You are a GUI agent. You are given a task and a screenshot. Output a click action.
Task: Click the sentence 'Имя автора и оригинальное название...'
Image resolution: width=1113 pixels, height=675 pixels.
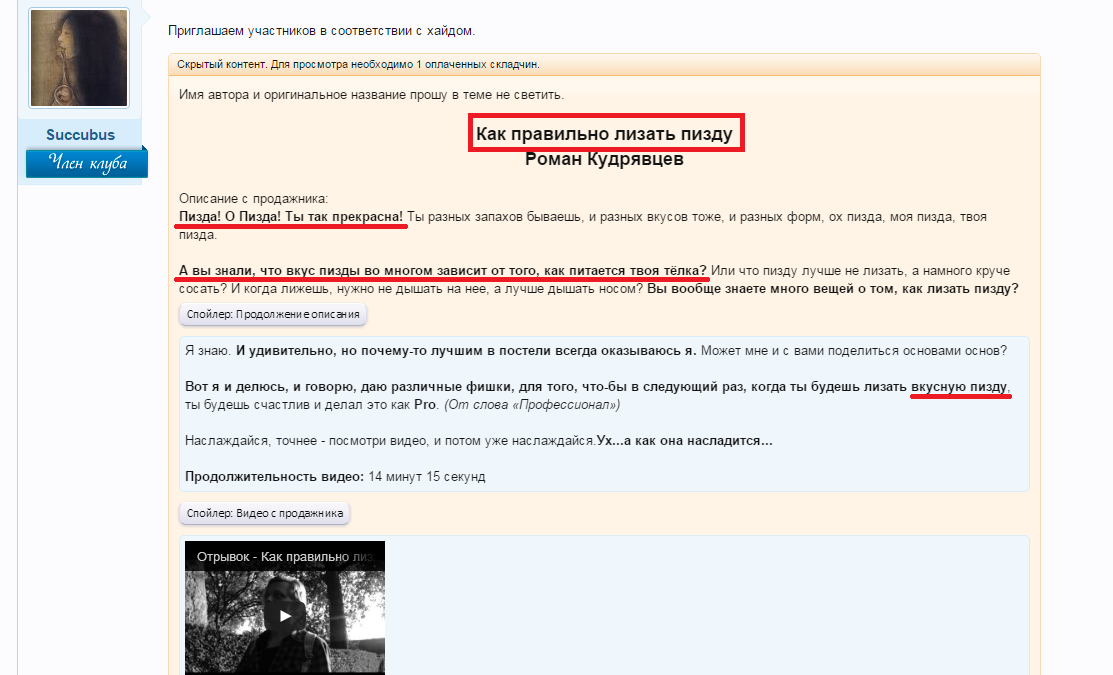pos(371,94)
